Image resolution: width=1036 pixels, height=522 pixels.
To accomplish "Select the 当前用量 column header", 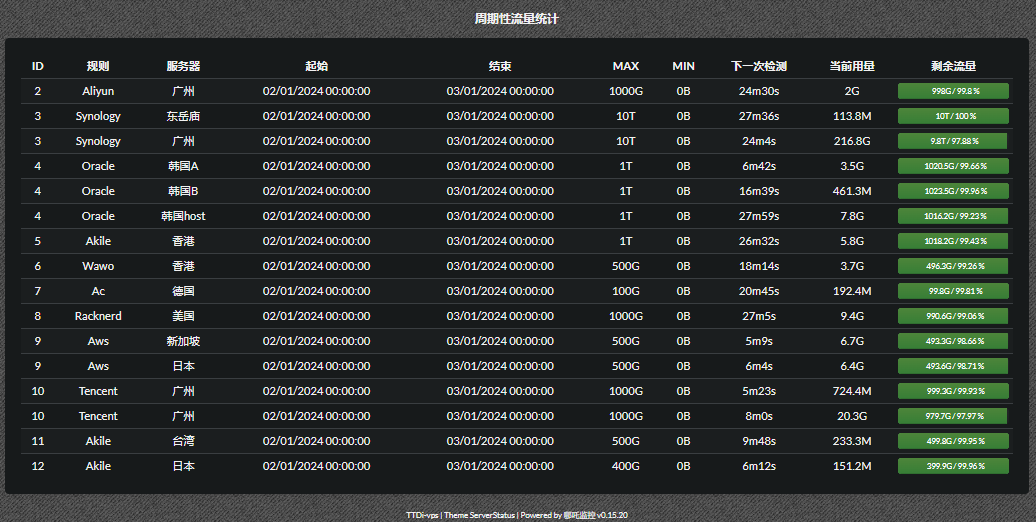I will (x=852, y=66).
